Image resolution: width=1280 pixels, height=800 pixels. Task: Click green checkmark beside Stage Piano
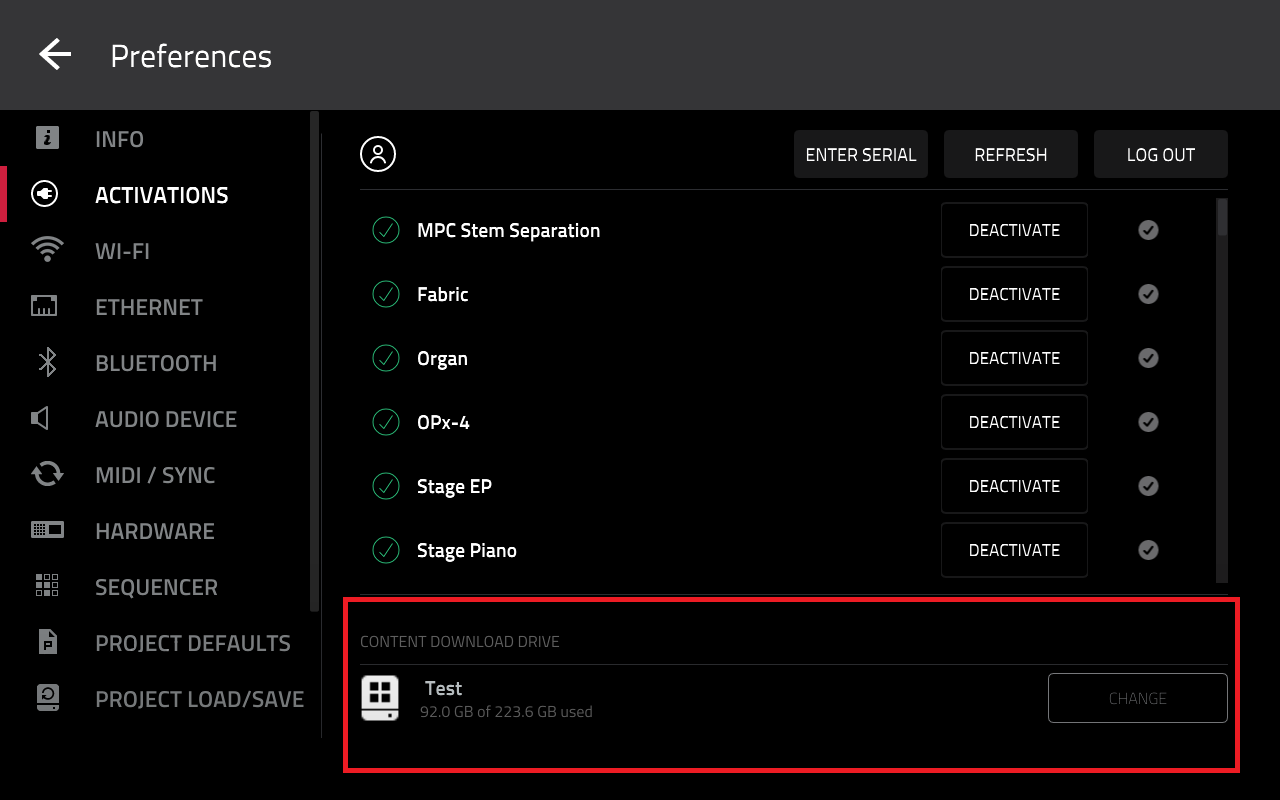[x=386, y=550]
